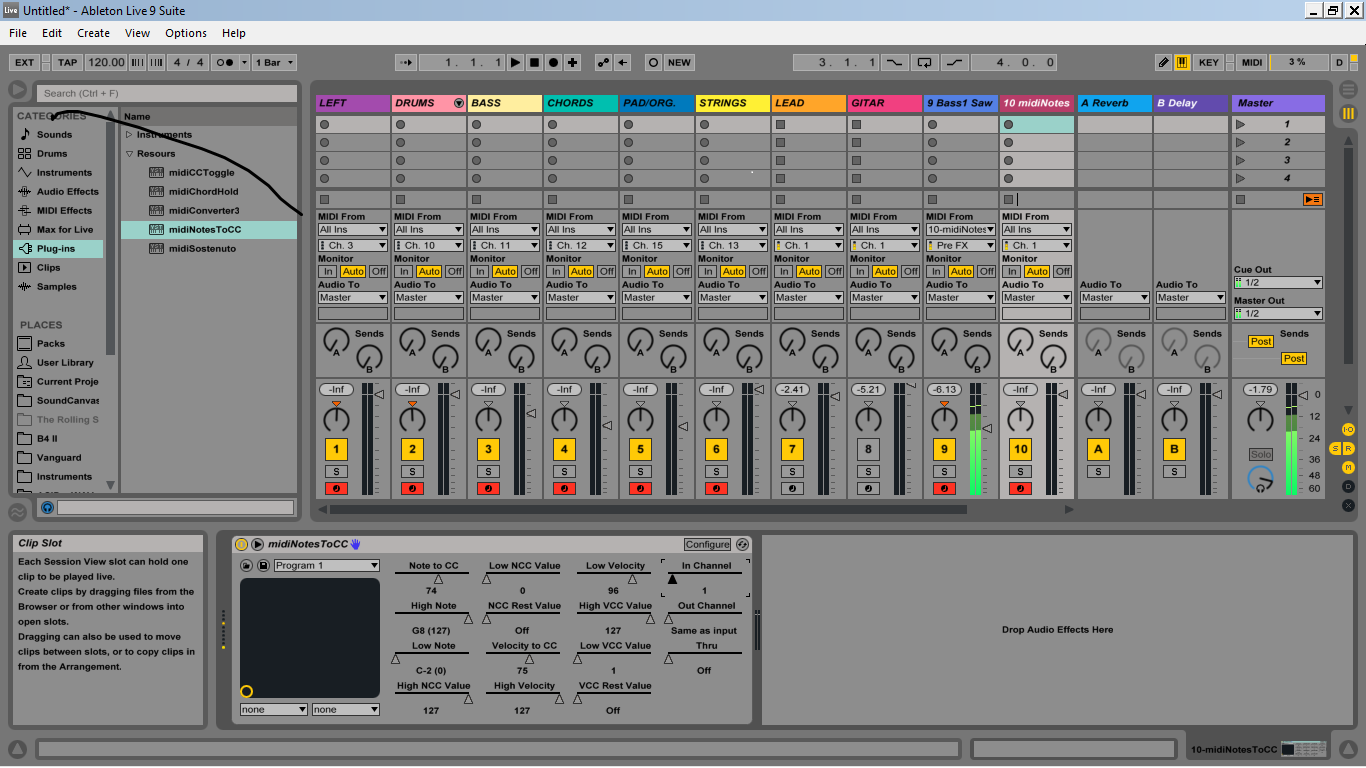Viewport: 1366px width, 768px height.
Task: Toggle the In/Out section selector
Action: tap(1348, 429)
